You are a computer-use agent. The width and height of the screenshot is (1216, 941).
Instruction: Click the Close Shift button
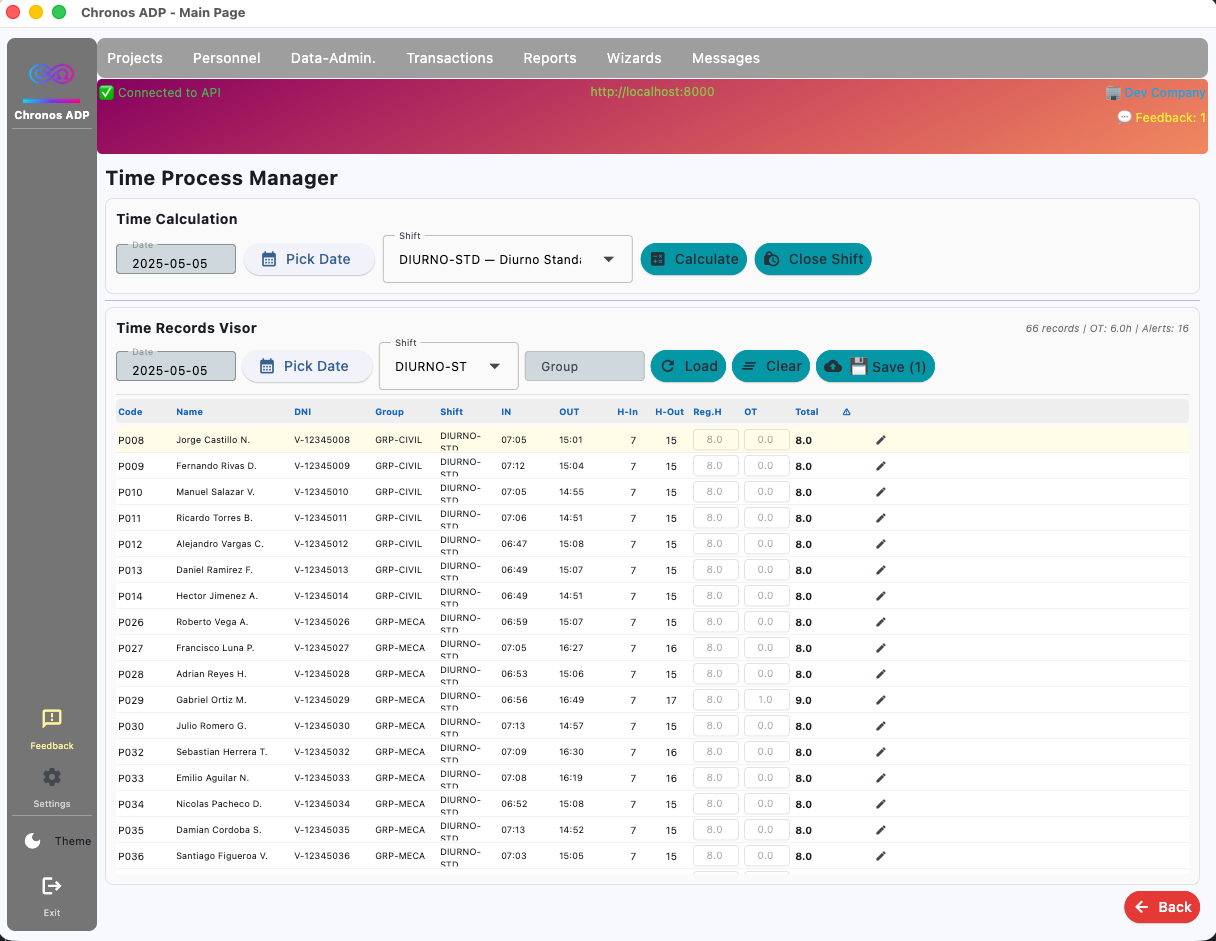[x=813, y=259]
